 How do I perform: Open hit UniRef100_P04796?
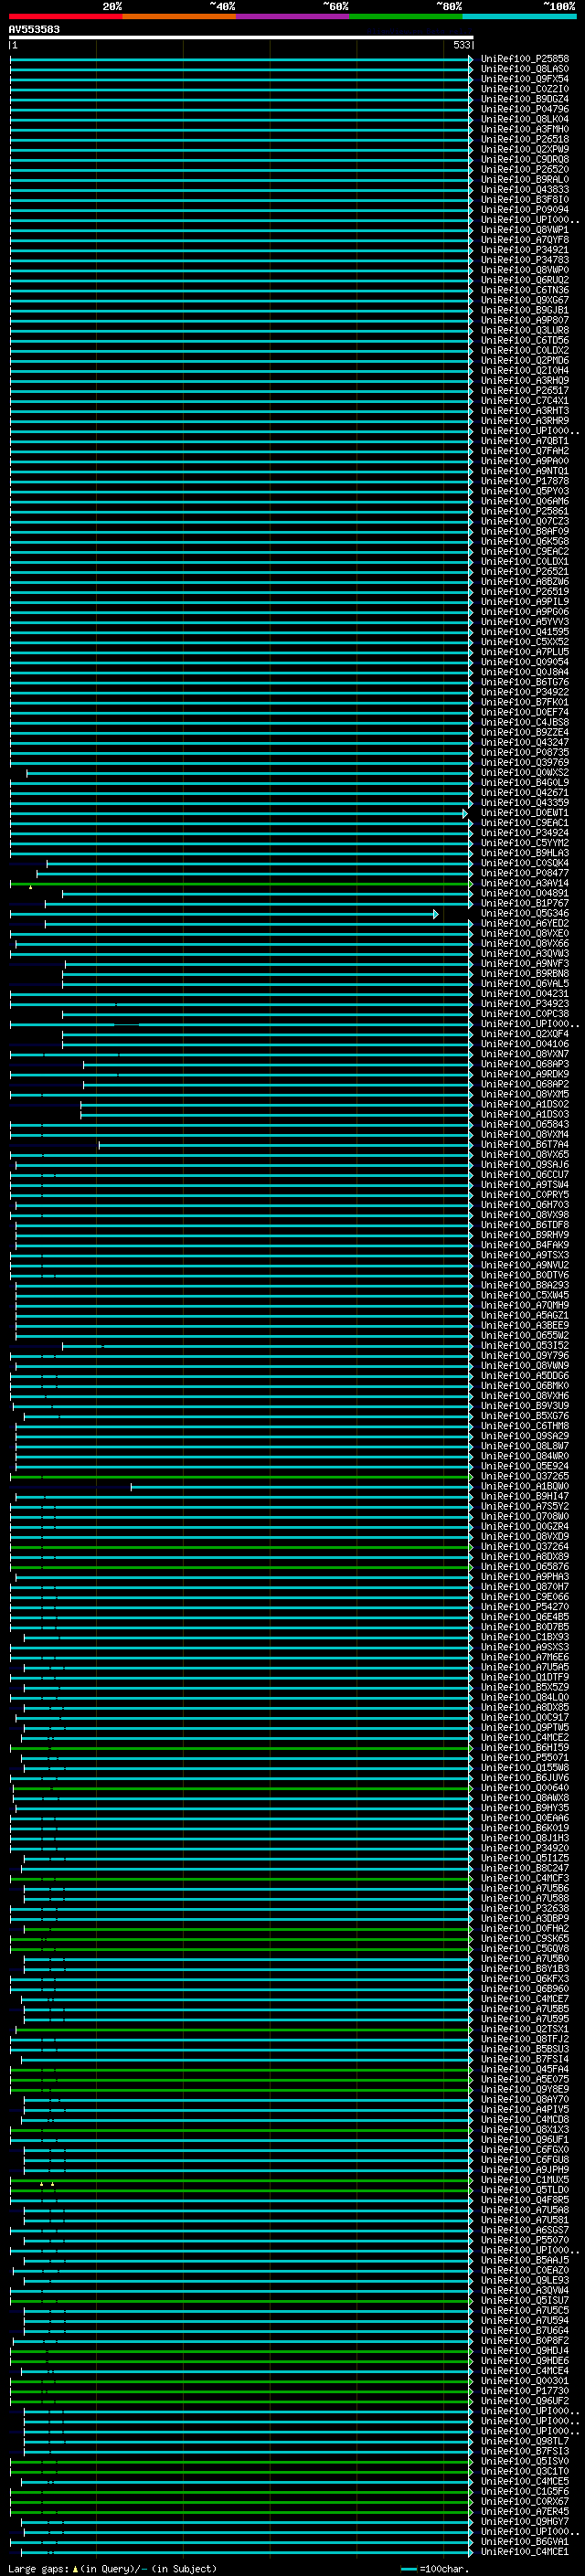click(524, 109)
